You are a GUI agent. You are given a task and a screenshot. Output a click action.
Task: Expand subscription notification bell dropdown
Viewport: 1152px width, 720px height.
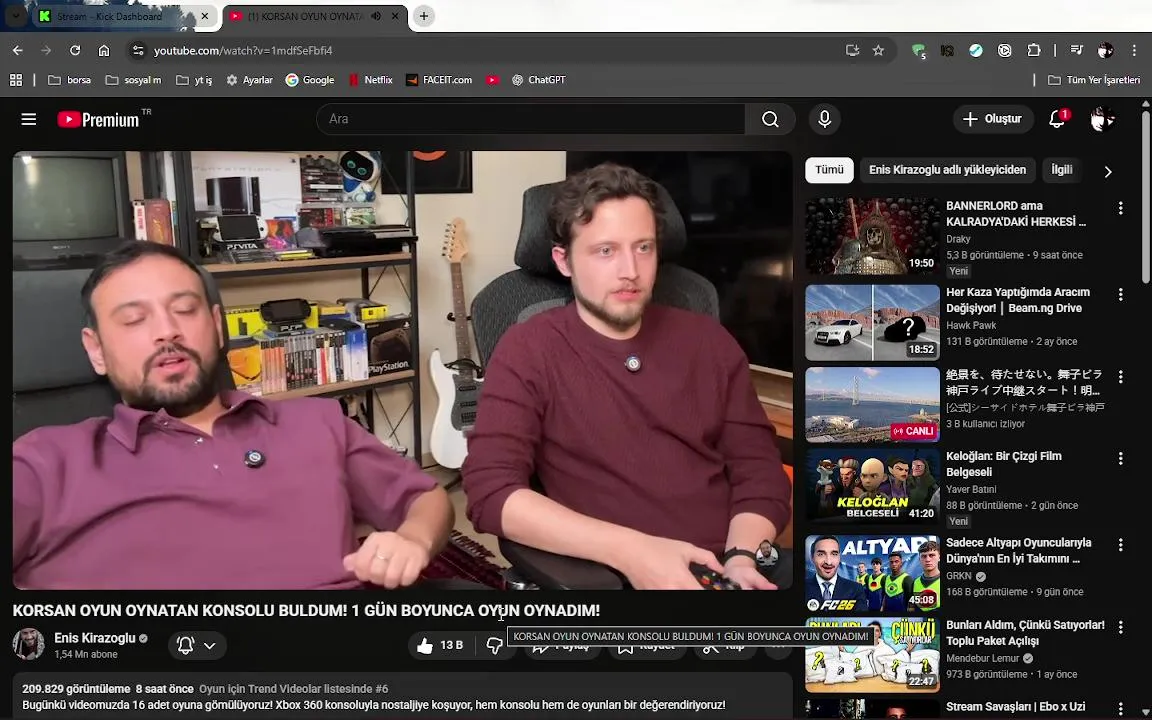point(197,645)
